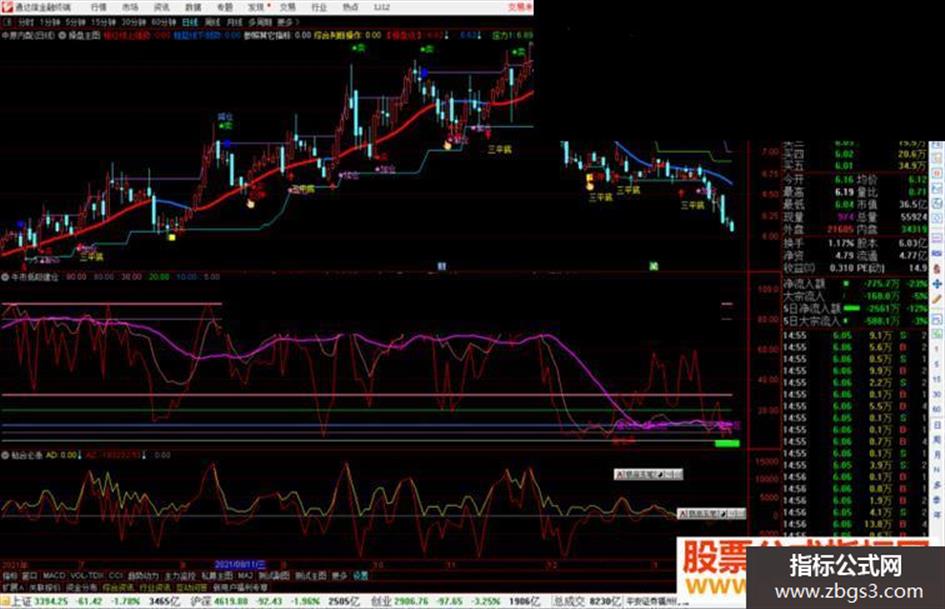The height and width of the screenshot is (609, 945).
Task: Click the green marker below the right chart
Action: pos(654,266)
